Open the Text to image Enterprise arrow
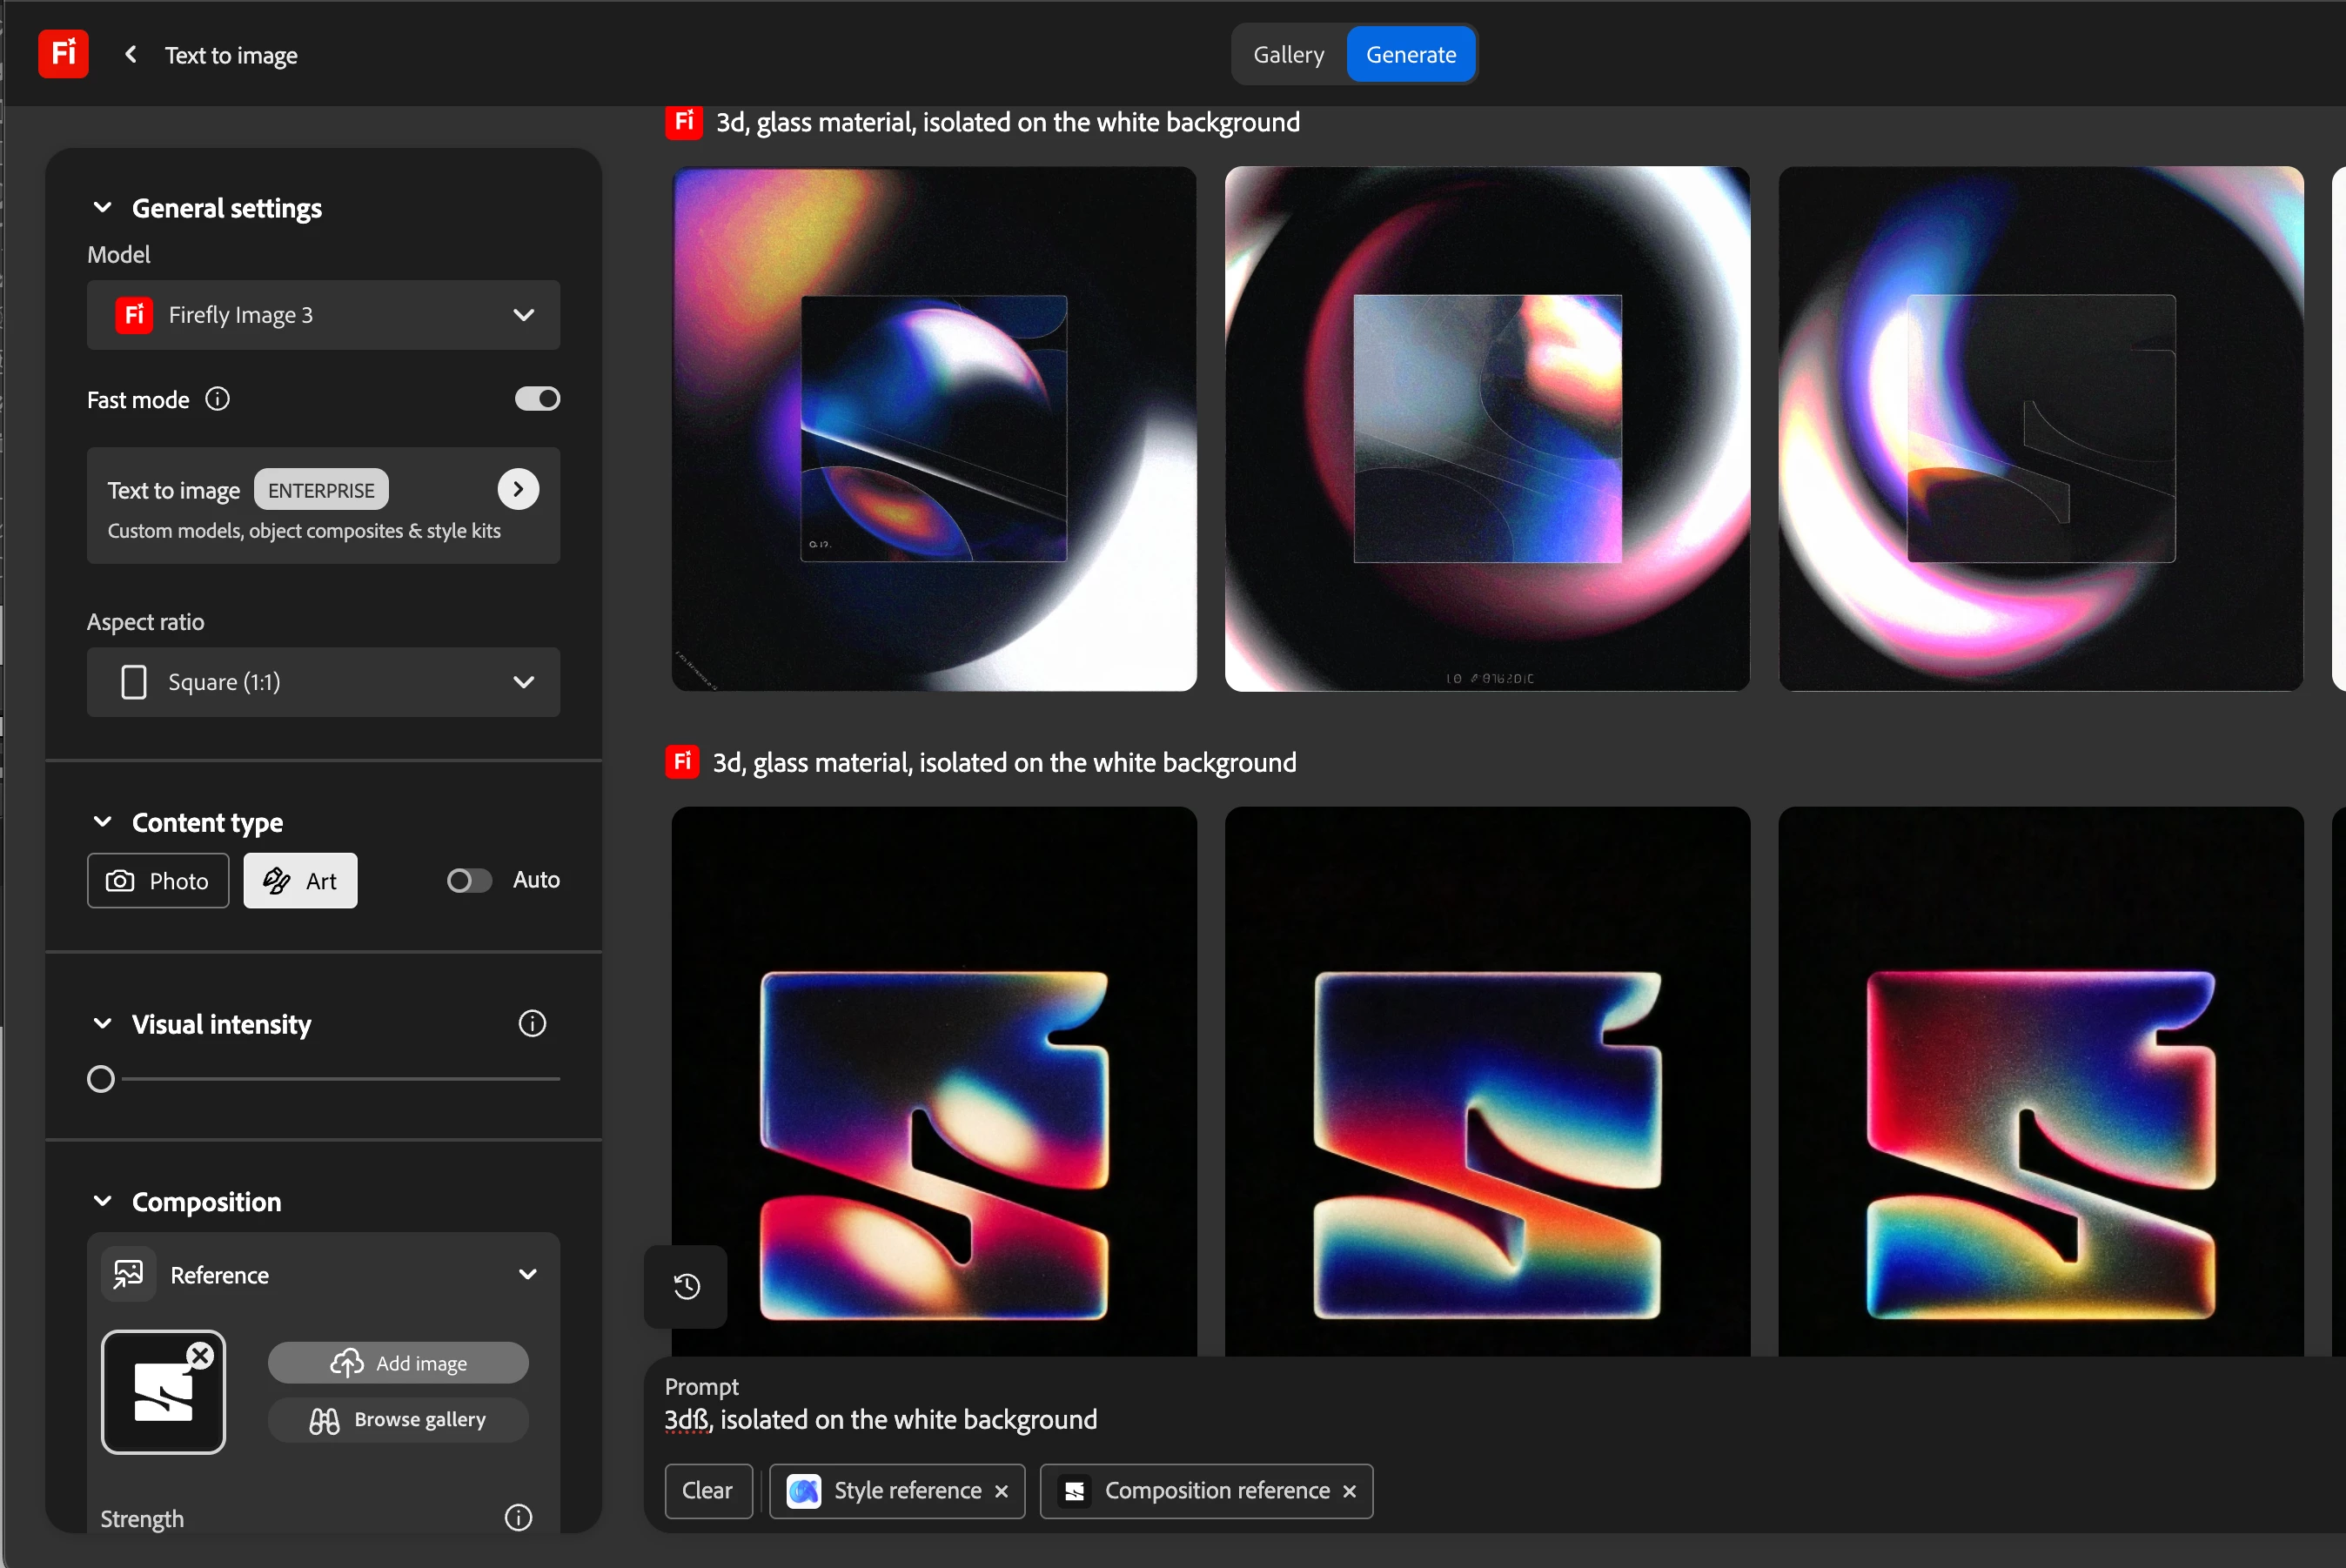 (x=518, y=489)
